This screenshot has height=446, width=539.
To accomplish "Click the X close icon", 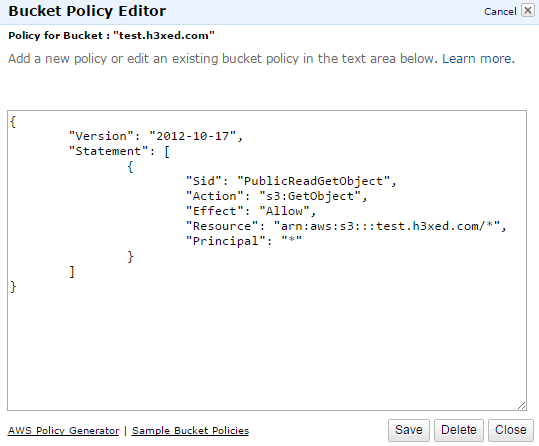I will tap(528, 10).
